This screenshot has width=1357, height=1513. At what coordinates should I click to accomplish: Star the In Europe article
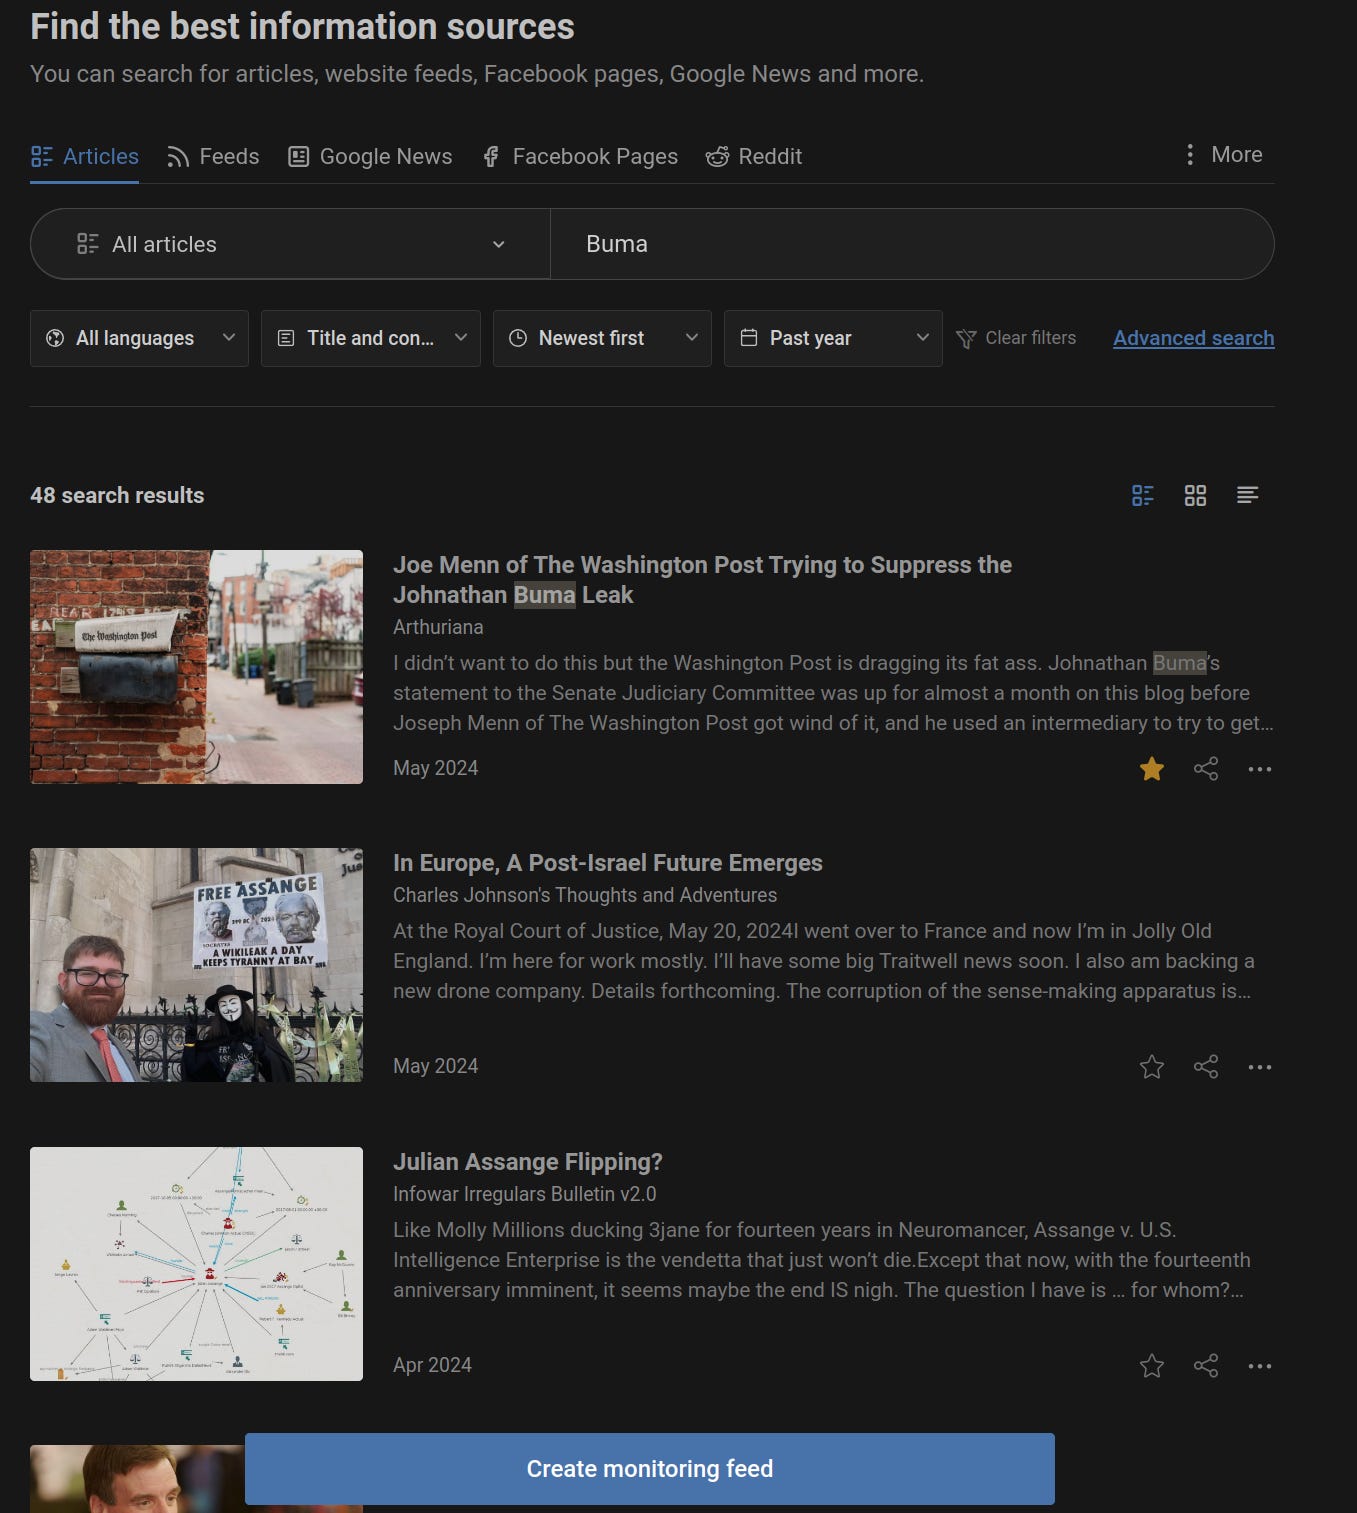click(x=1151, y=1067)
